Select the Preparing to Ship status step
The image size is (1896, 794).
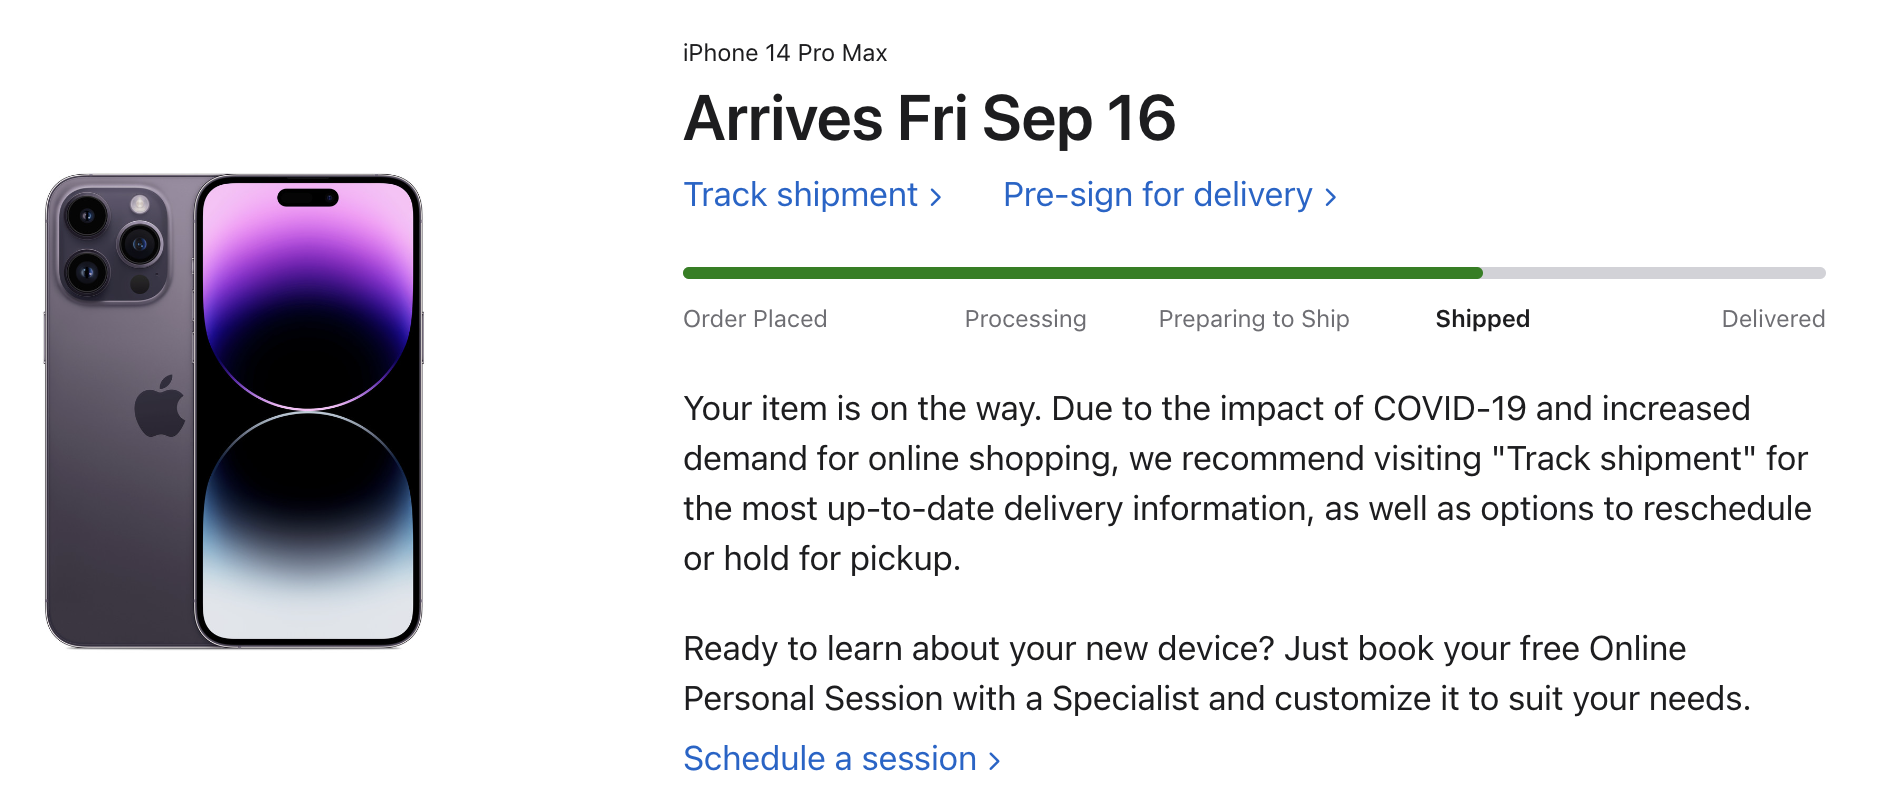pyautogui.click(x=1254, y=319)
